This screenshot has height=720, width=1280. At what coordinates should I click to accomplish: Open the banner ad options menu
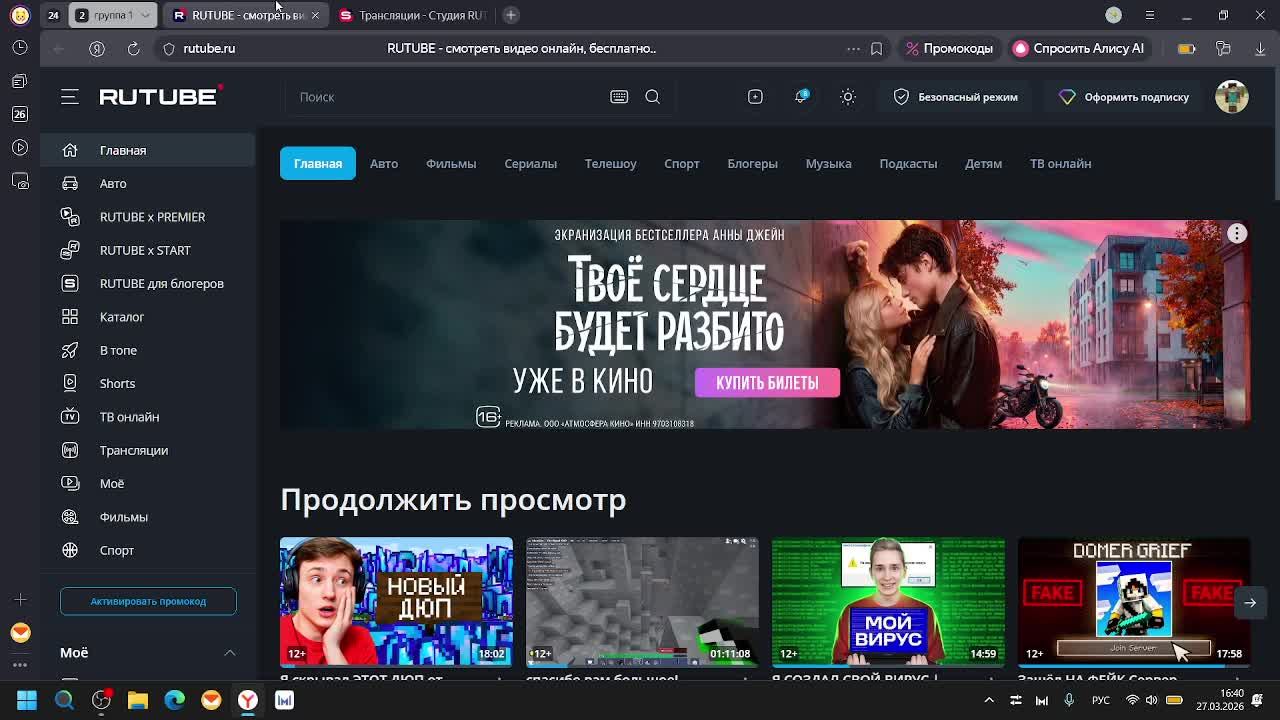[1237, 233]
